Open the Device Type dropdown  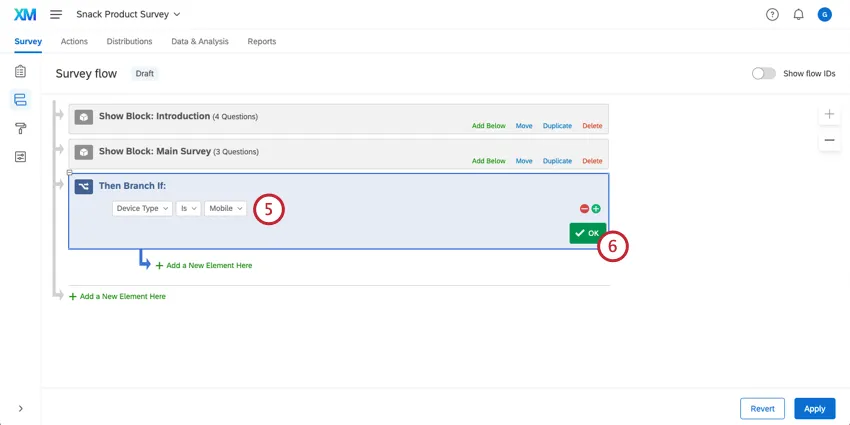coord(143,208)
